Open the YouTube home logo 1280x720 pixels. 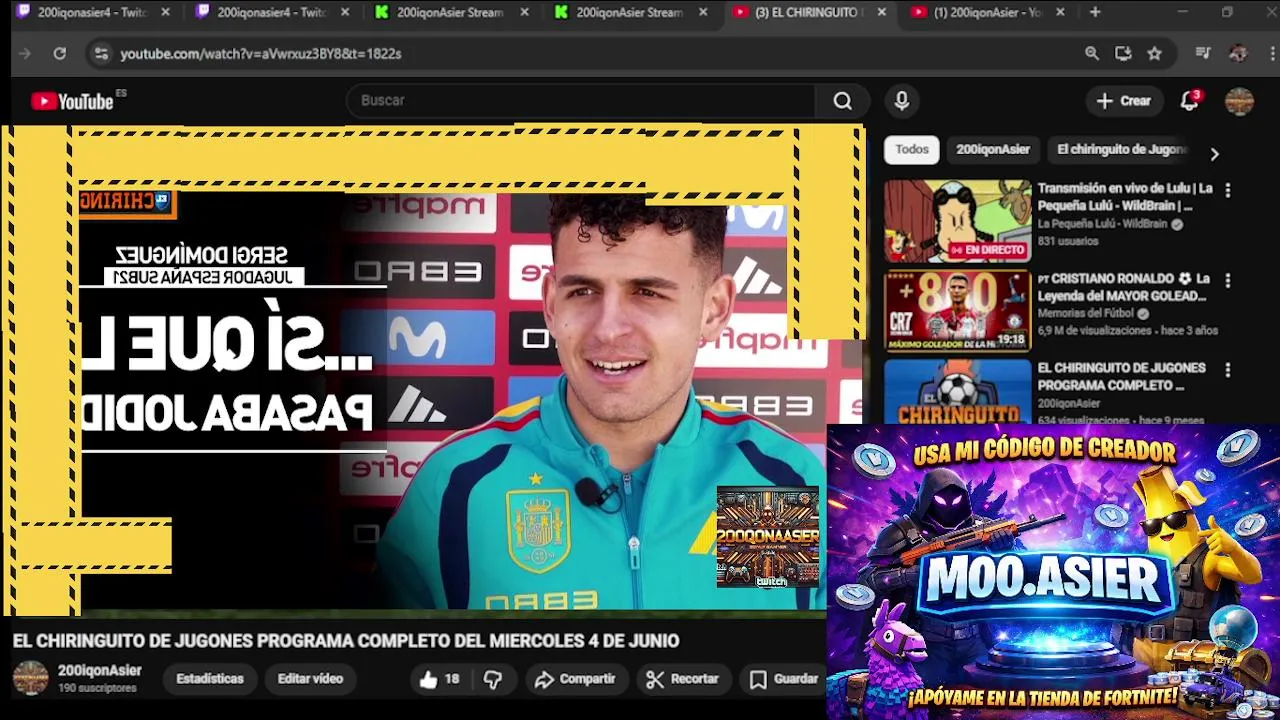[x=72, y=101]
